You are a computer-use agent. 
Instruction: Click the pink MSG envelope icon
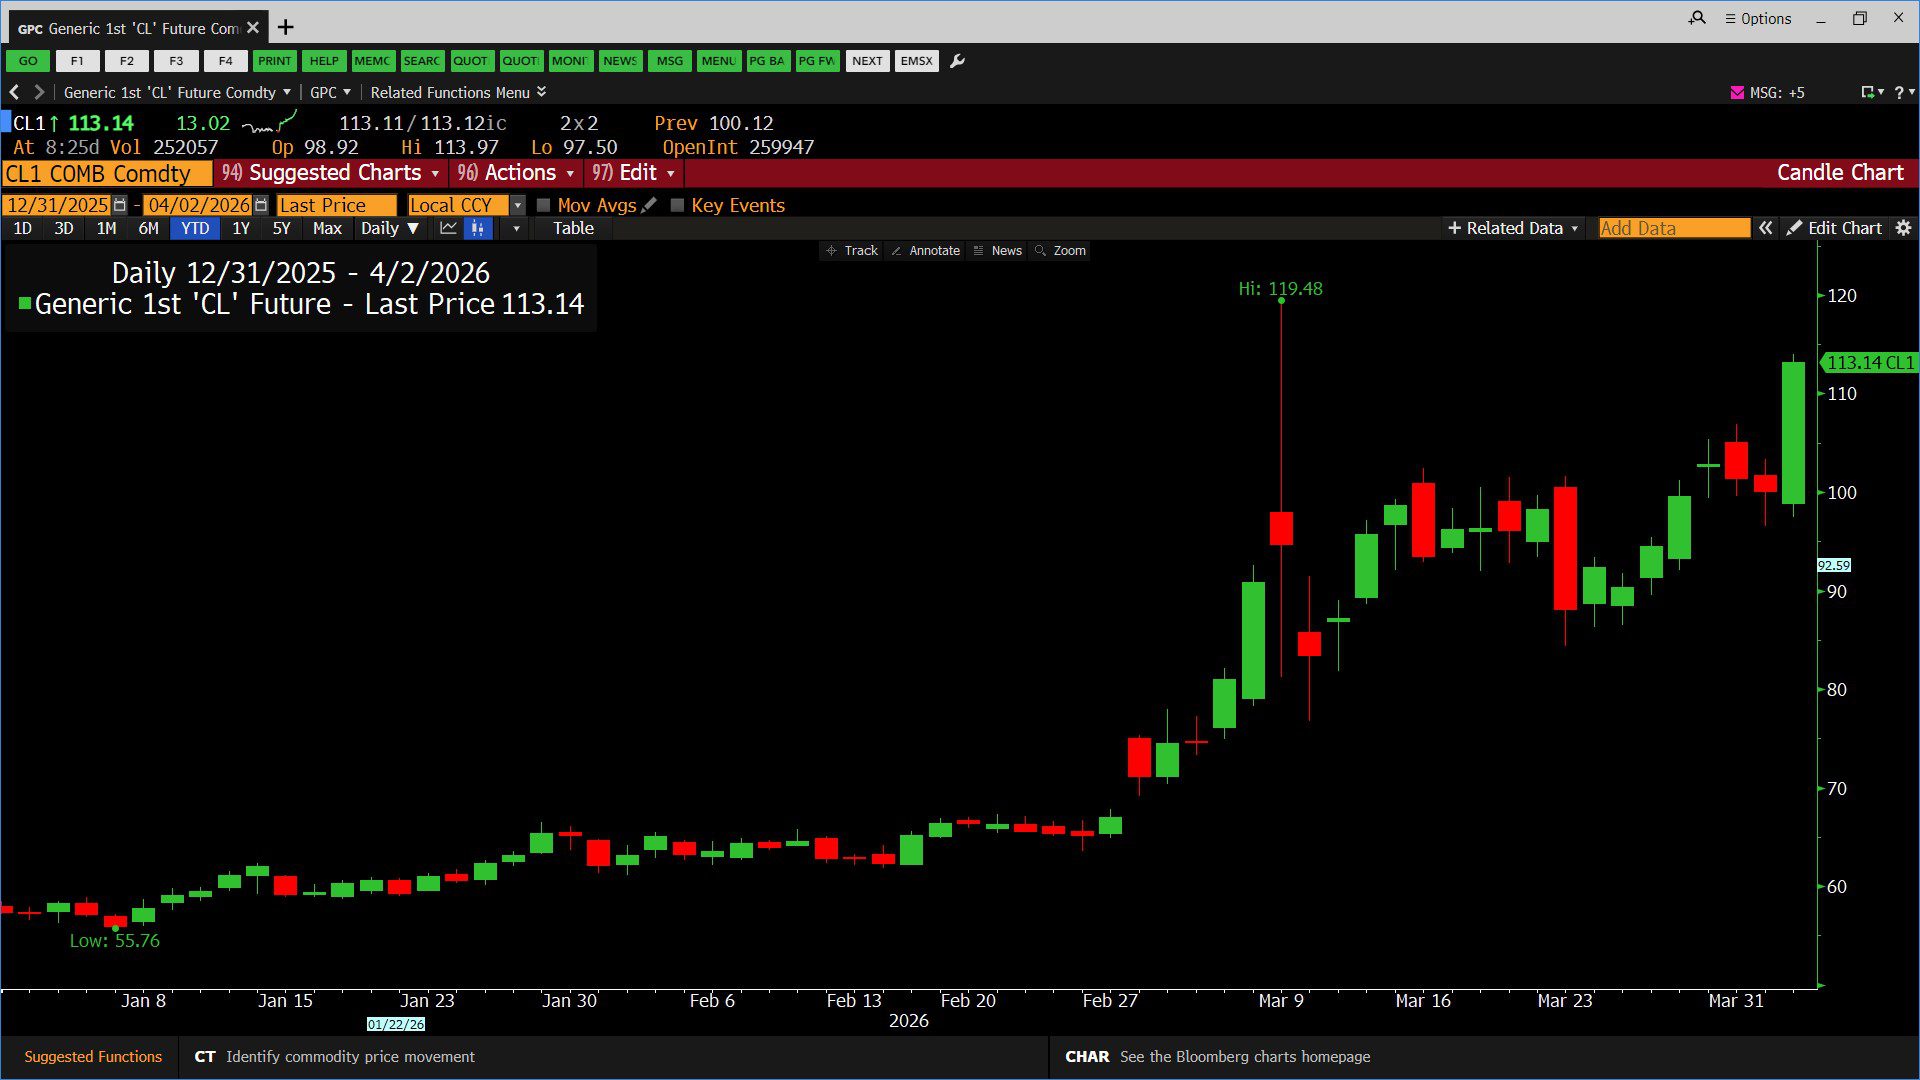click(1737, 92)
